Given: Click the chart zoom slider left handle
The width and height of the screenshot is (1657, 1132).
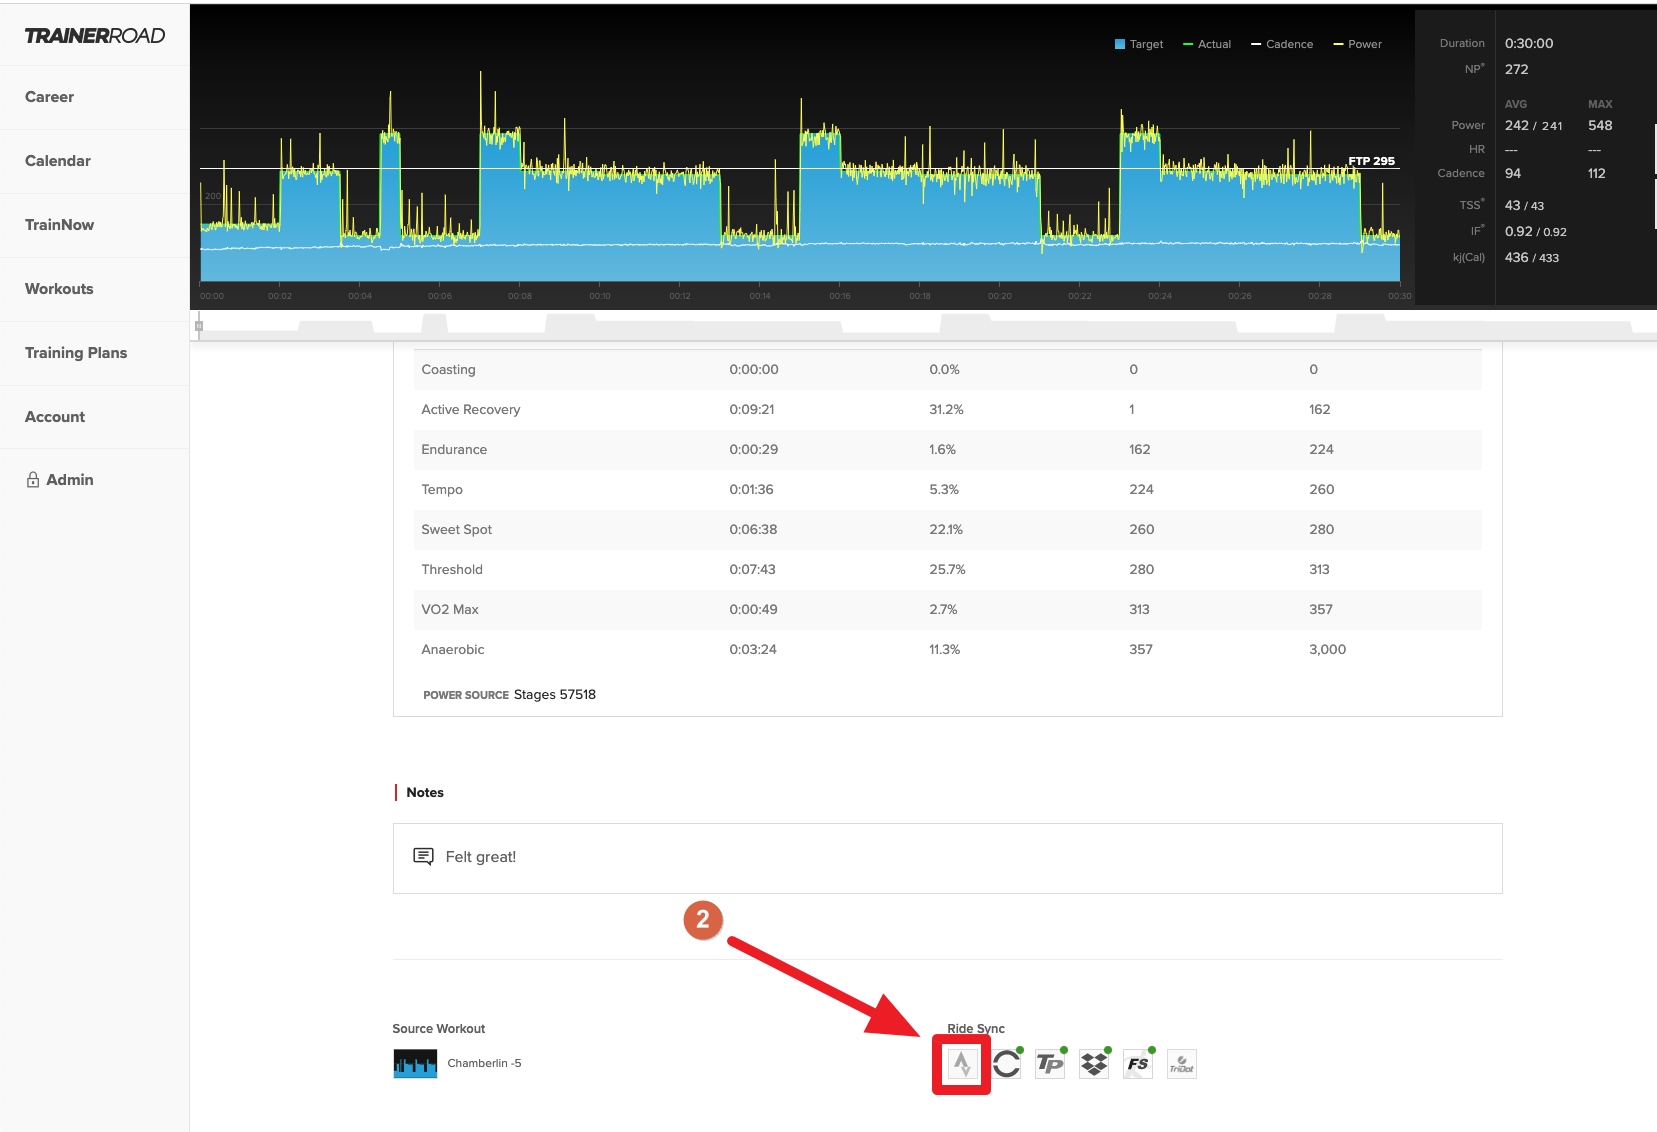Looking at the screenshot, I should [x=199, y=326].
